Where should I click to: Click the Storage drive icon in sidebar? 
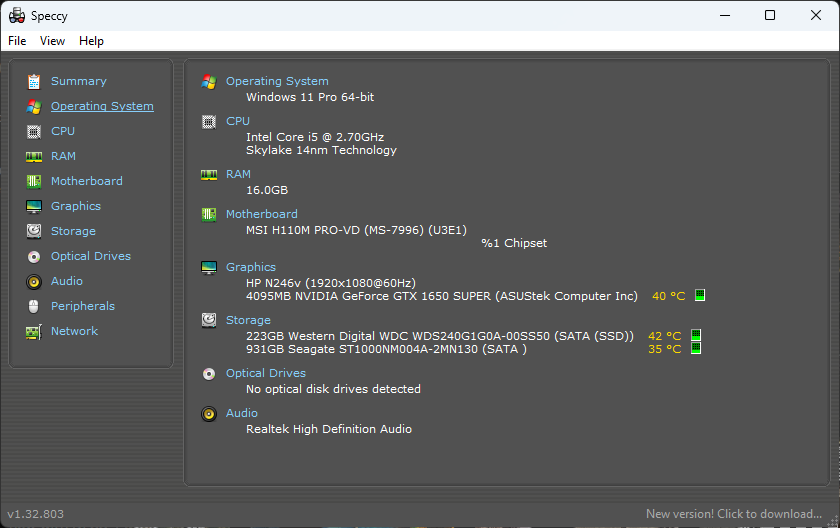34,231
